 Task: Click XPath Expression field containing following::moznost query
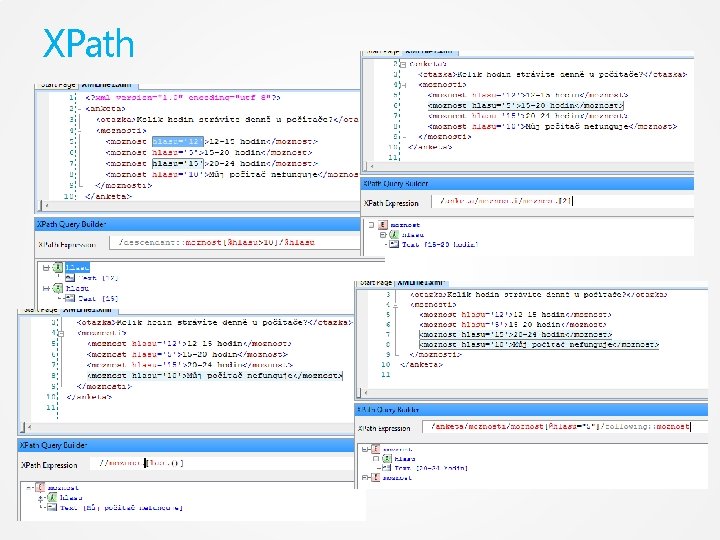564,427
